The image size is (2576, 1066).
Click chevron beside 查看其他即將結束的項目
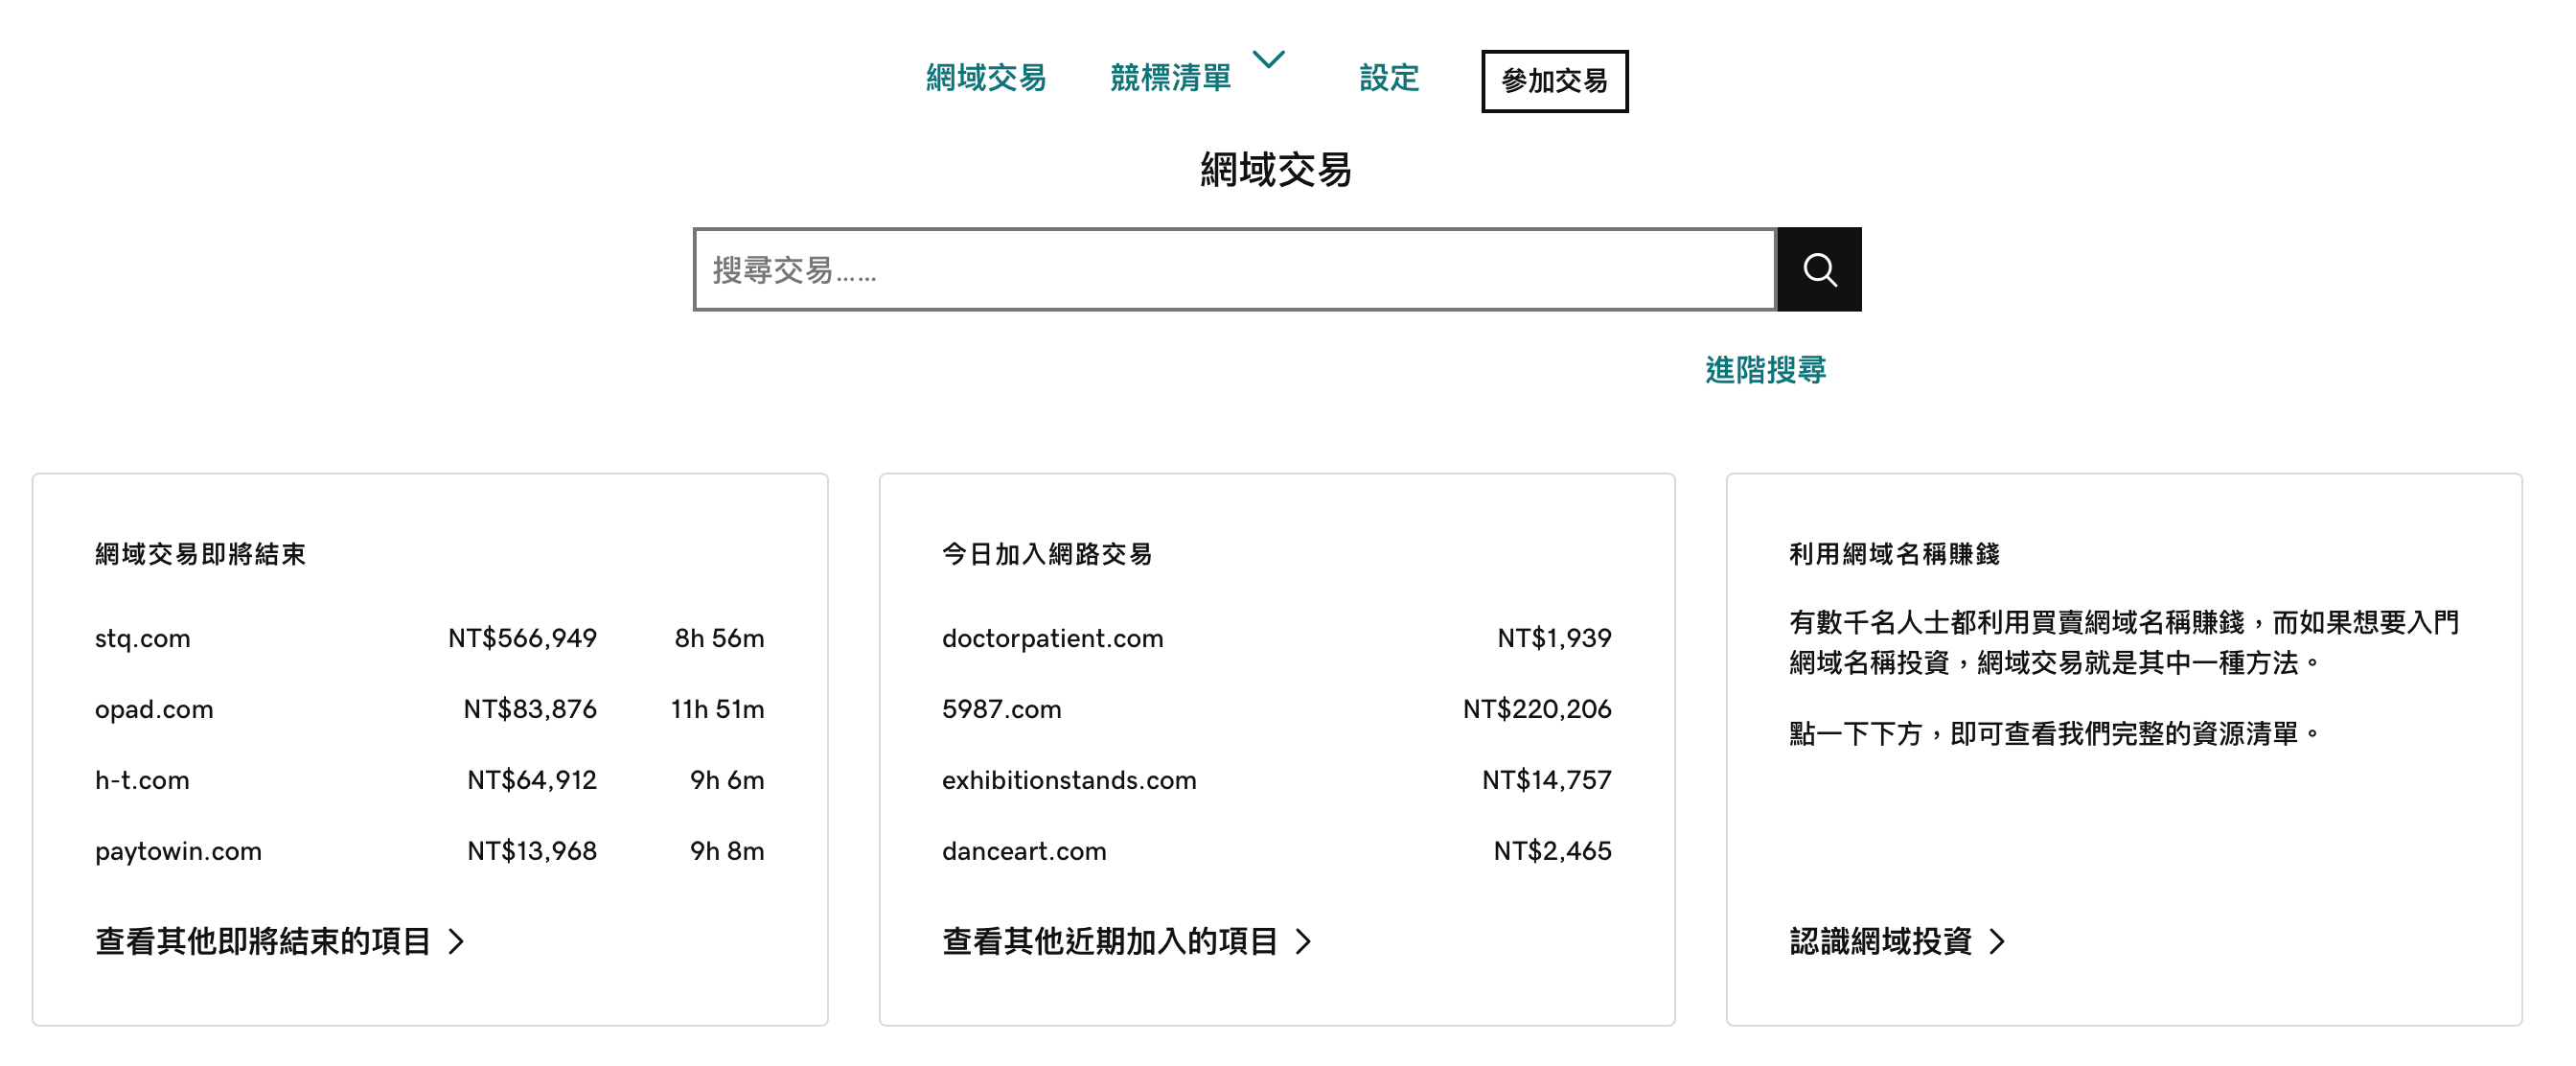(x=457, y=941)
